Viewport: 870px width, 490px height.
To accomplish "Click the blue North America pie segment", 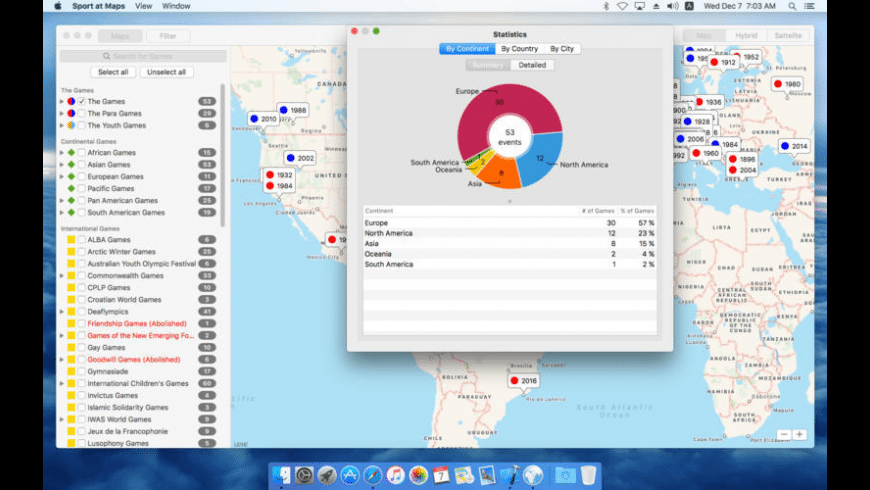I will point(541,159).
